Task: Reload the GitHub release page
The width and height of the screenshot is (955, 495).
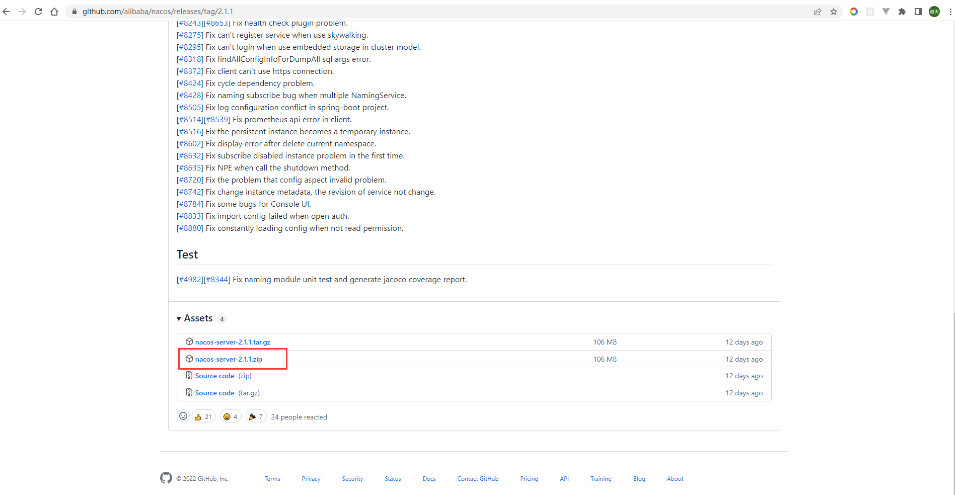Action: click(x=38, y=12)
